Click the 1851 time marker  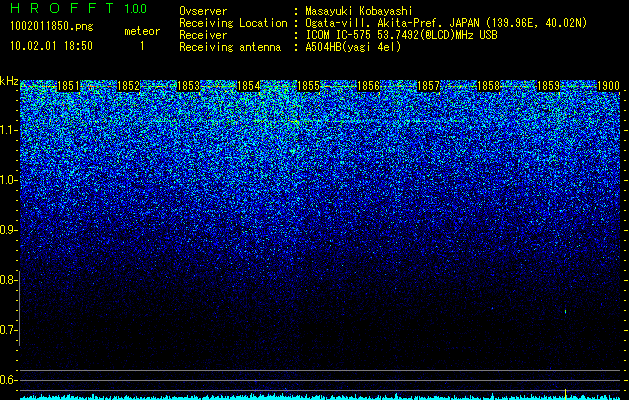[68, 86]
